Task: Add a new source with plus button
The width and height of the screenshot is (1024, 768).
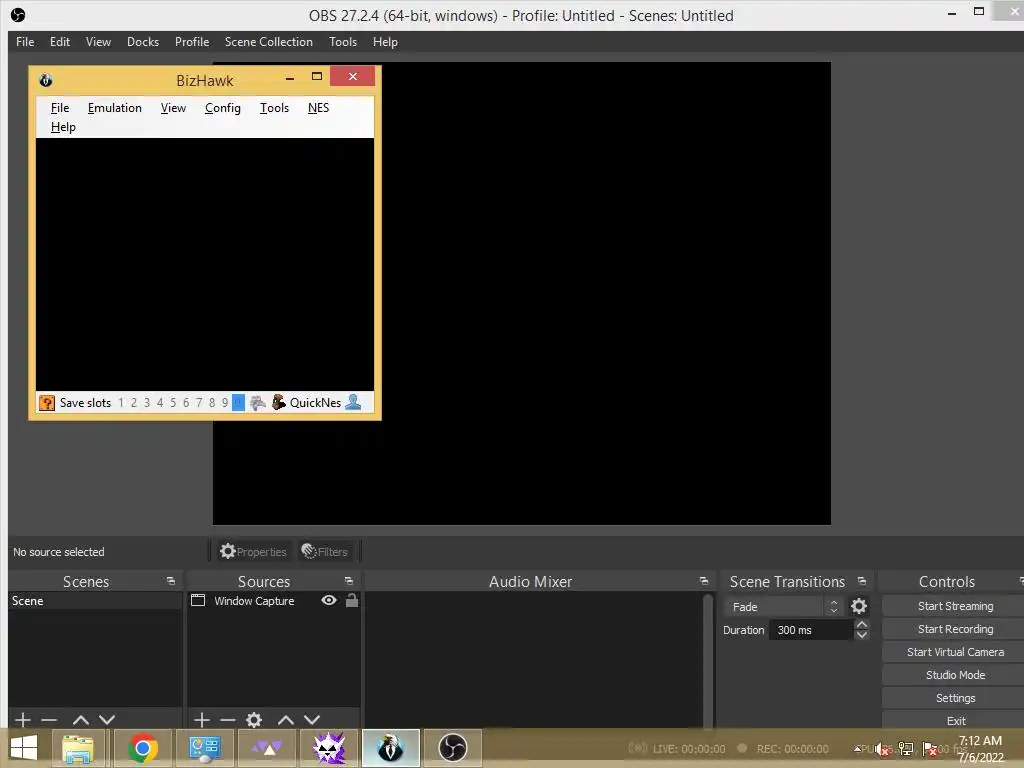Action: tap(202, 720)
